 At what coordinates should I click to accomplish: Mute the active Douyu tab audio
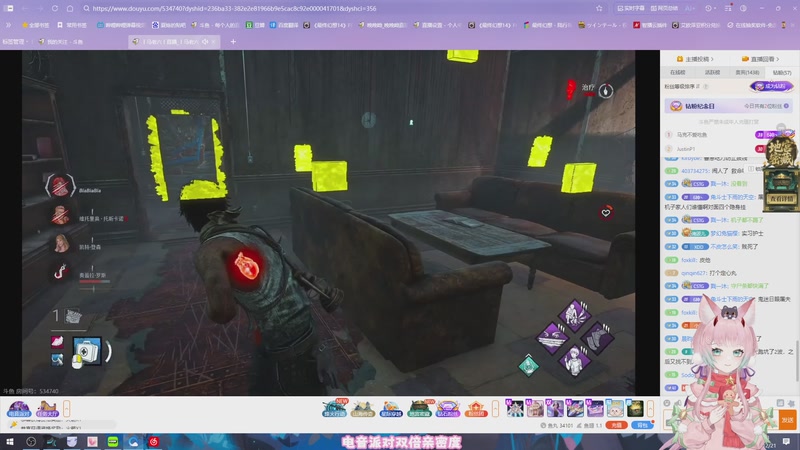[x=205, y=42]
